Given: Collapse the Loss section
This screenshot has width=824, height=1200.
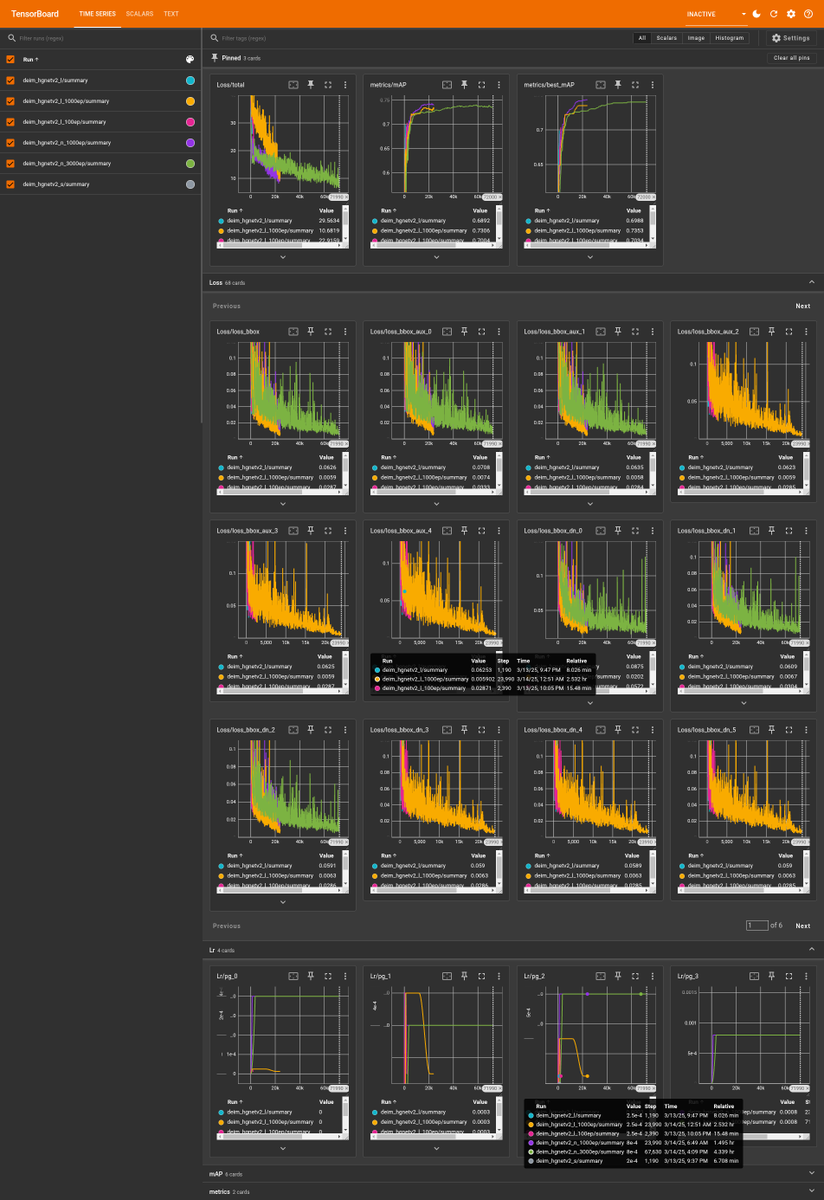Looking at the screenshot, I should (x=811, y=283).
